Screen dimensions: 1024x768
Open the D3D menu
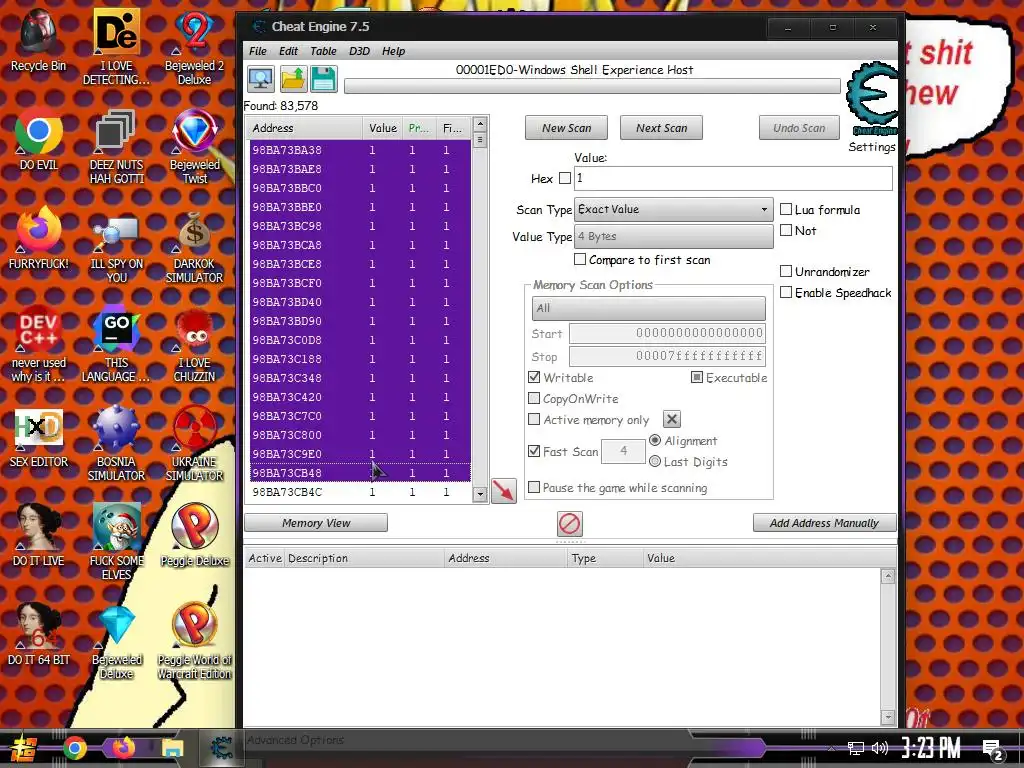tap(359, 51)
